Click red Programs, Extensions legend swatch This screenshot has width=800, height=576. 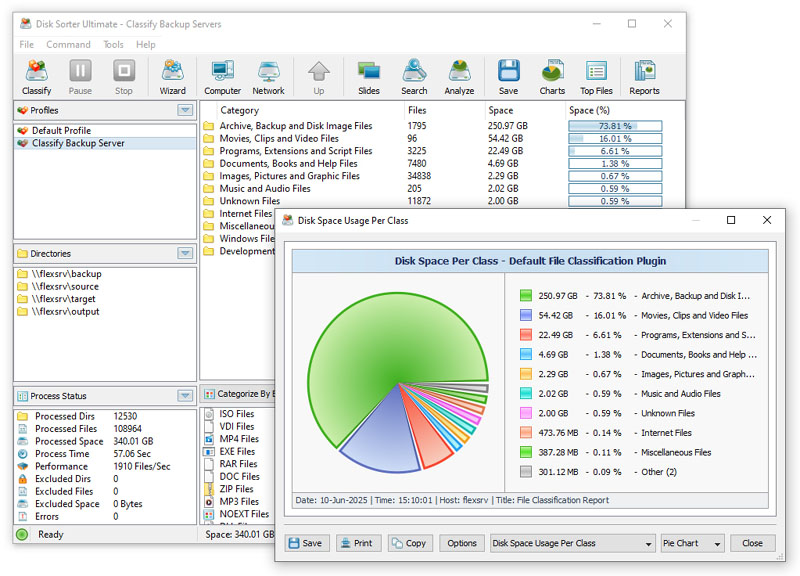pyautogui.click(x=526, y=335)
